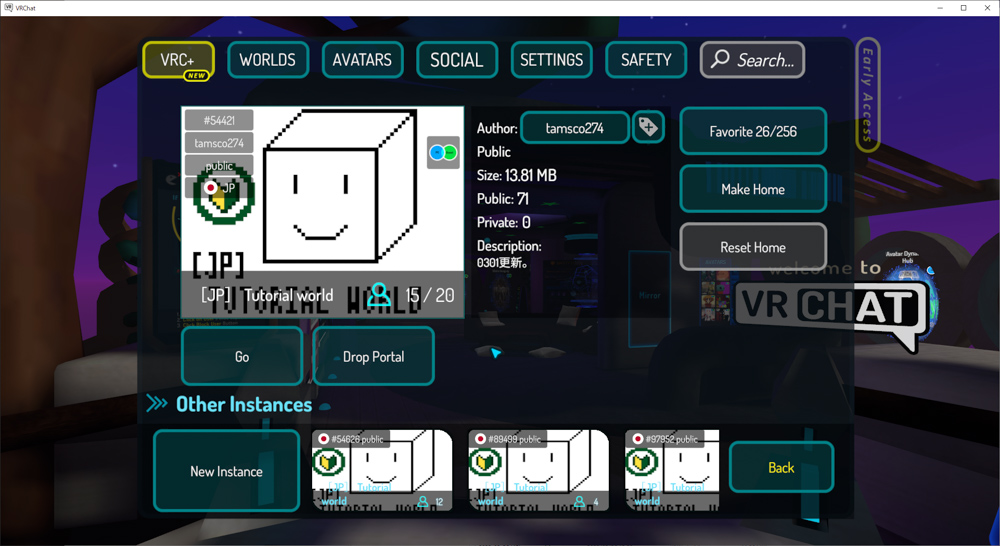The image size is (1000, 546).
Task: Select the SAFETY tab
Action: [646, 60]
